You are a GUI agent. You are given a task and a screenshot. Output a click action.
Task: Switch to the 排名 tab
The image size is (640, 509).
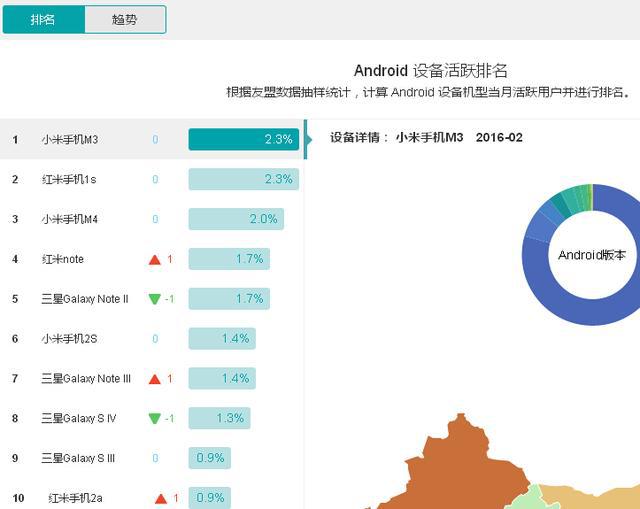coord(44,20)
